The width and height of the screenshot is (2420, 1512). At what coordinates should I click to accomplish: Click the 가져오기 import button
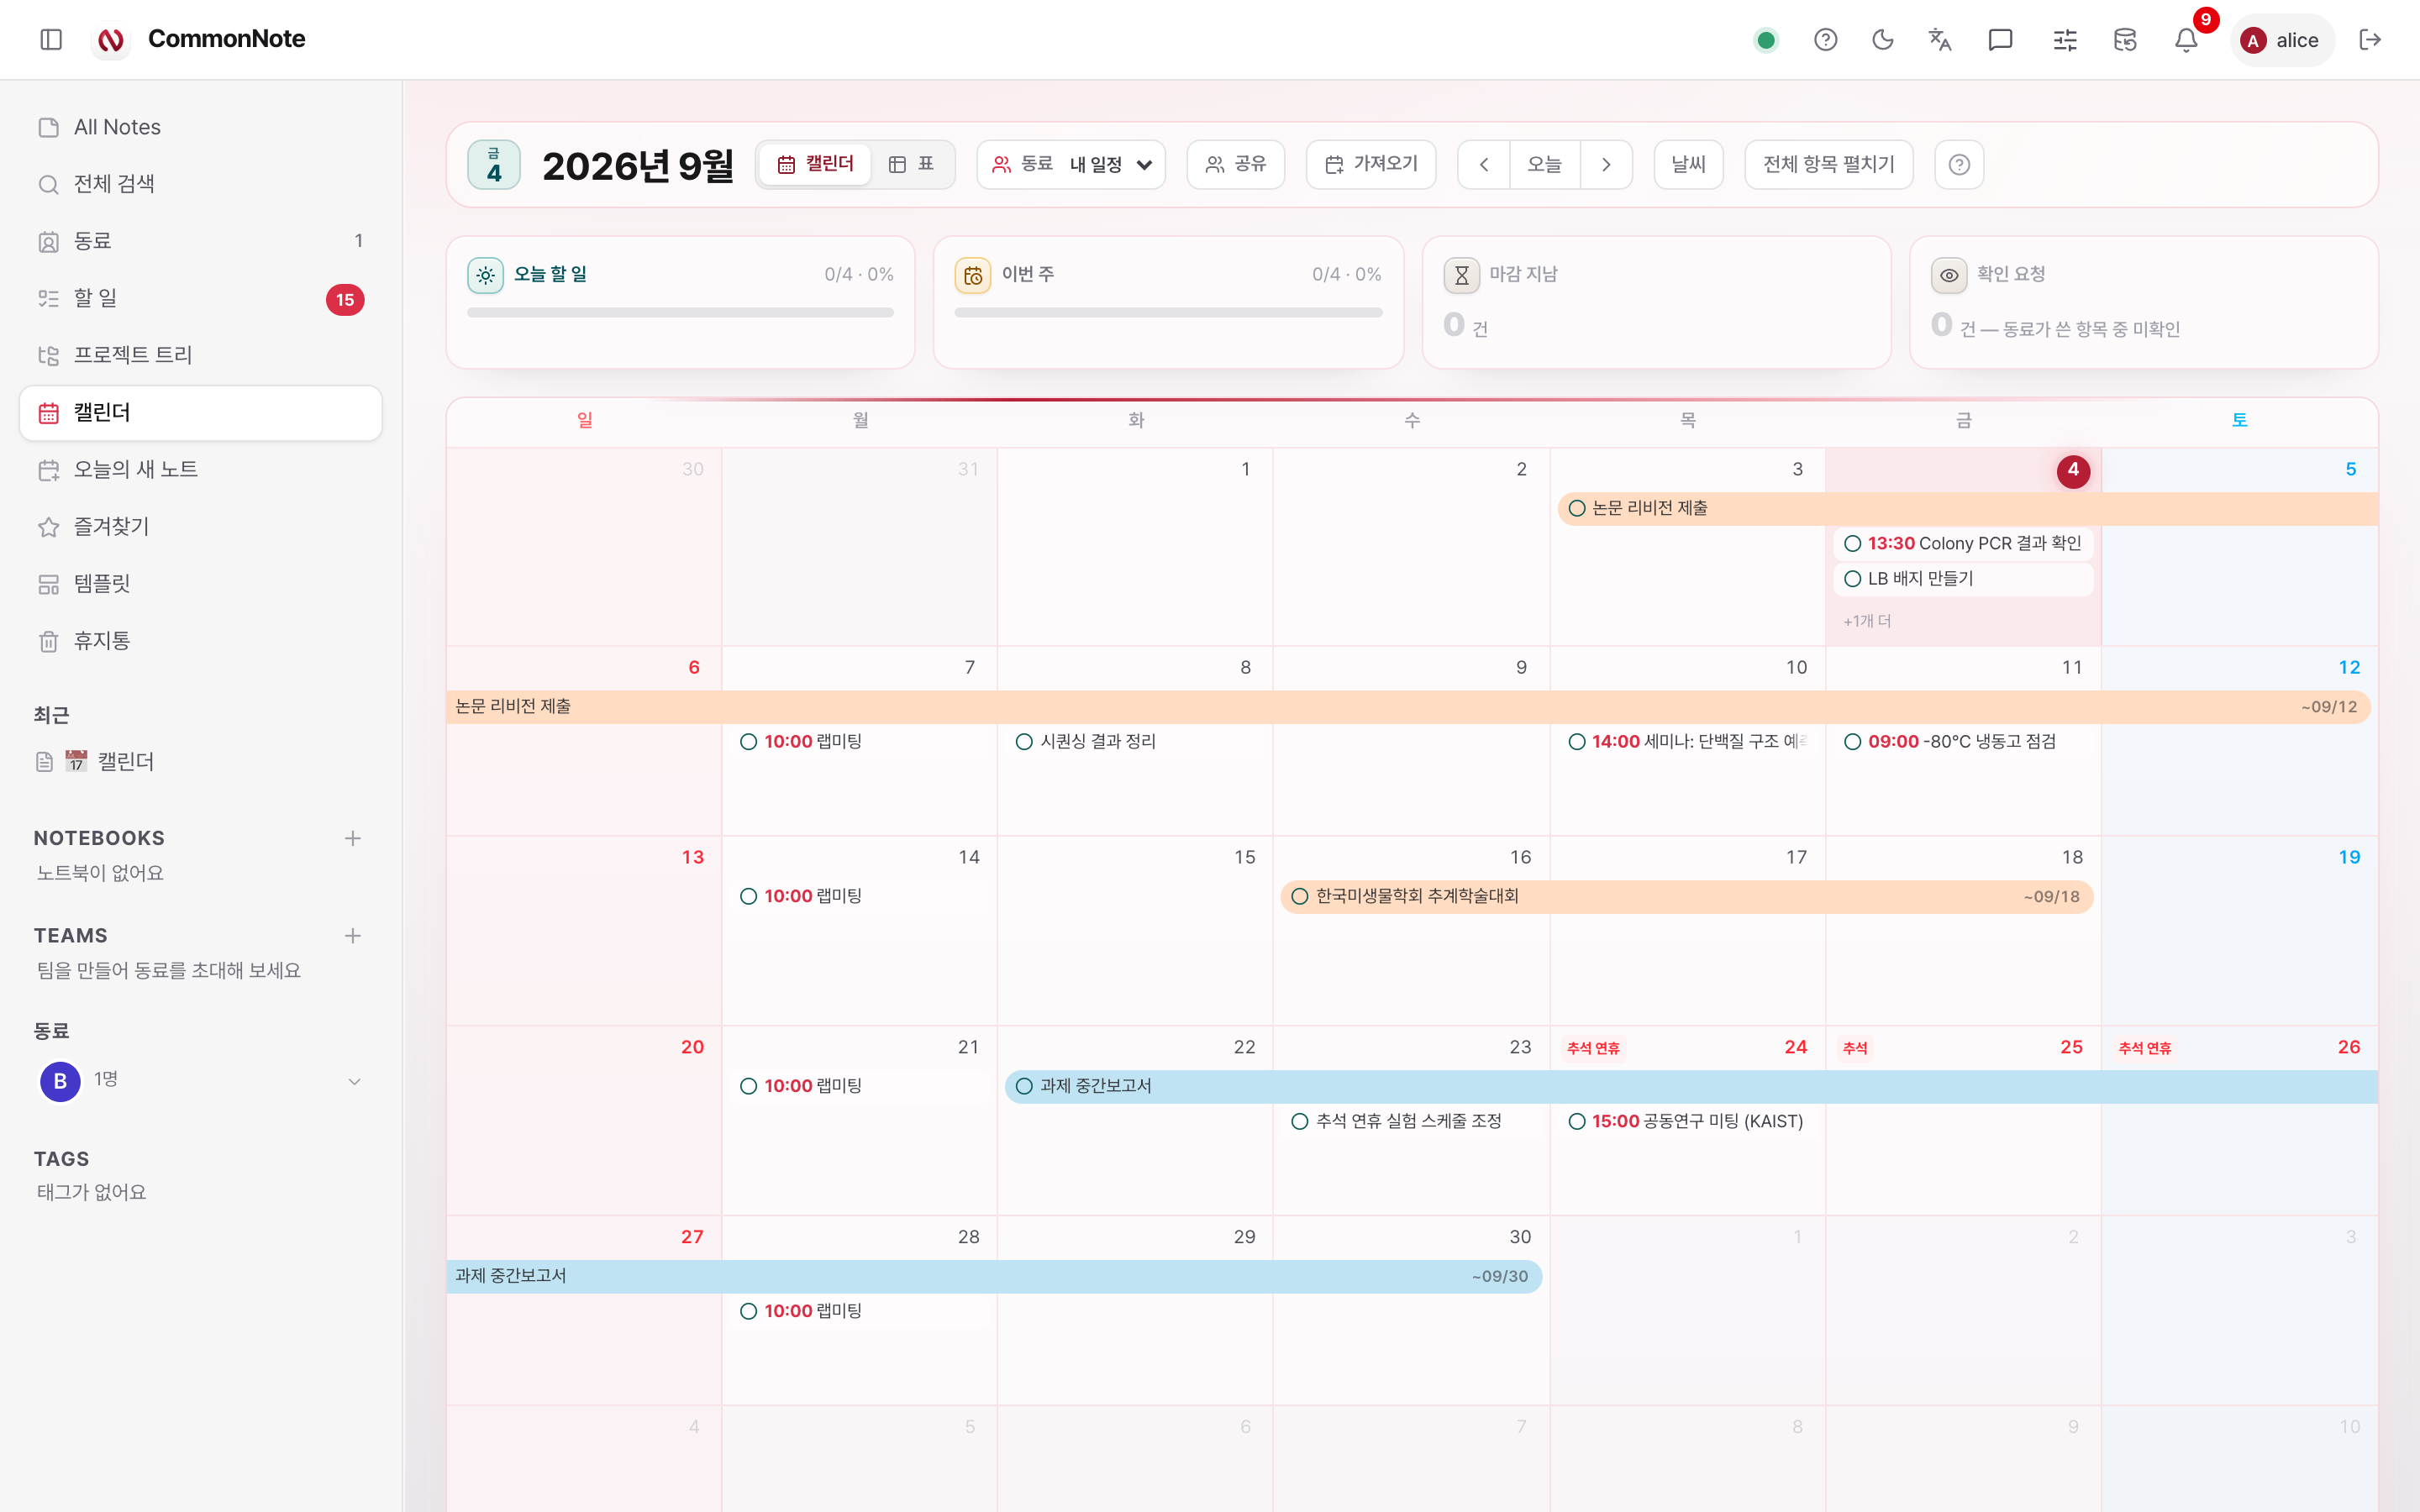[x=1371, y=164]
